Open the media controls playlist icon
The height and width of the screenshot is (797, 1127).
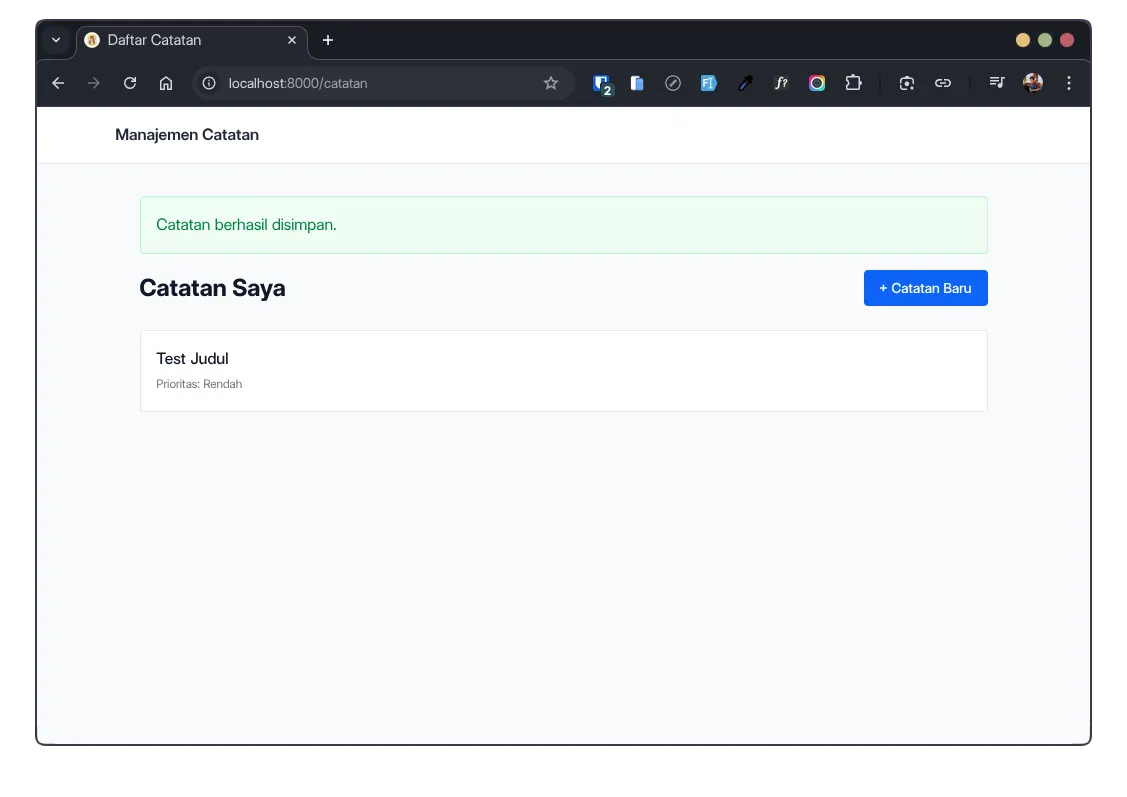pyautogui.click(x=997, y=84)
